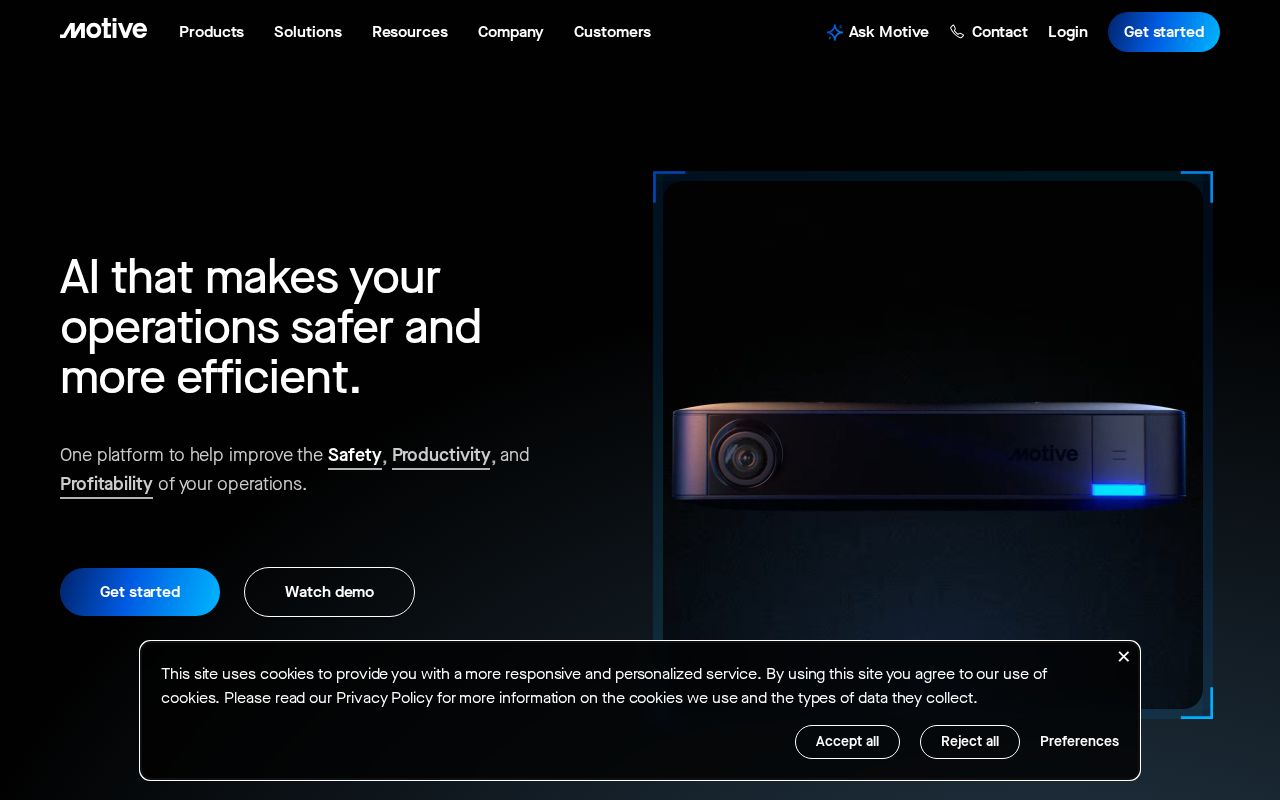Open the Safety link
Viewport: 1280px width, 800px height.
click(x=355, y=455)
